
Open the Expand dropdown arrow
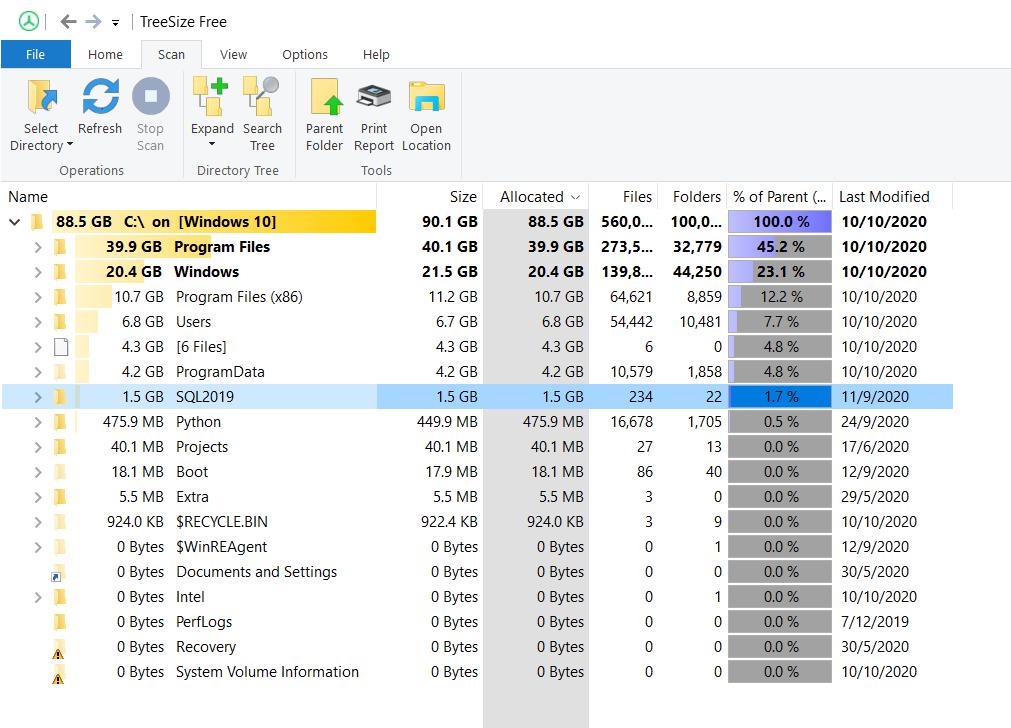tap(211, 144)
